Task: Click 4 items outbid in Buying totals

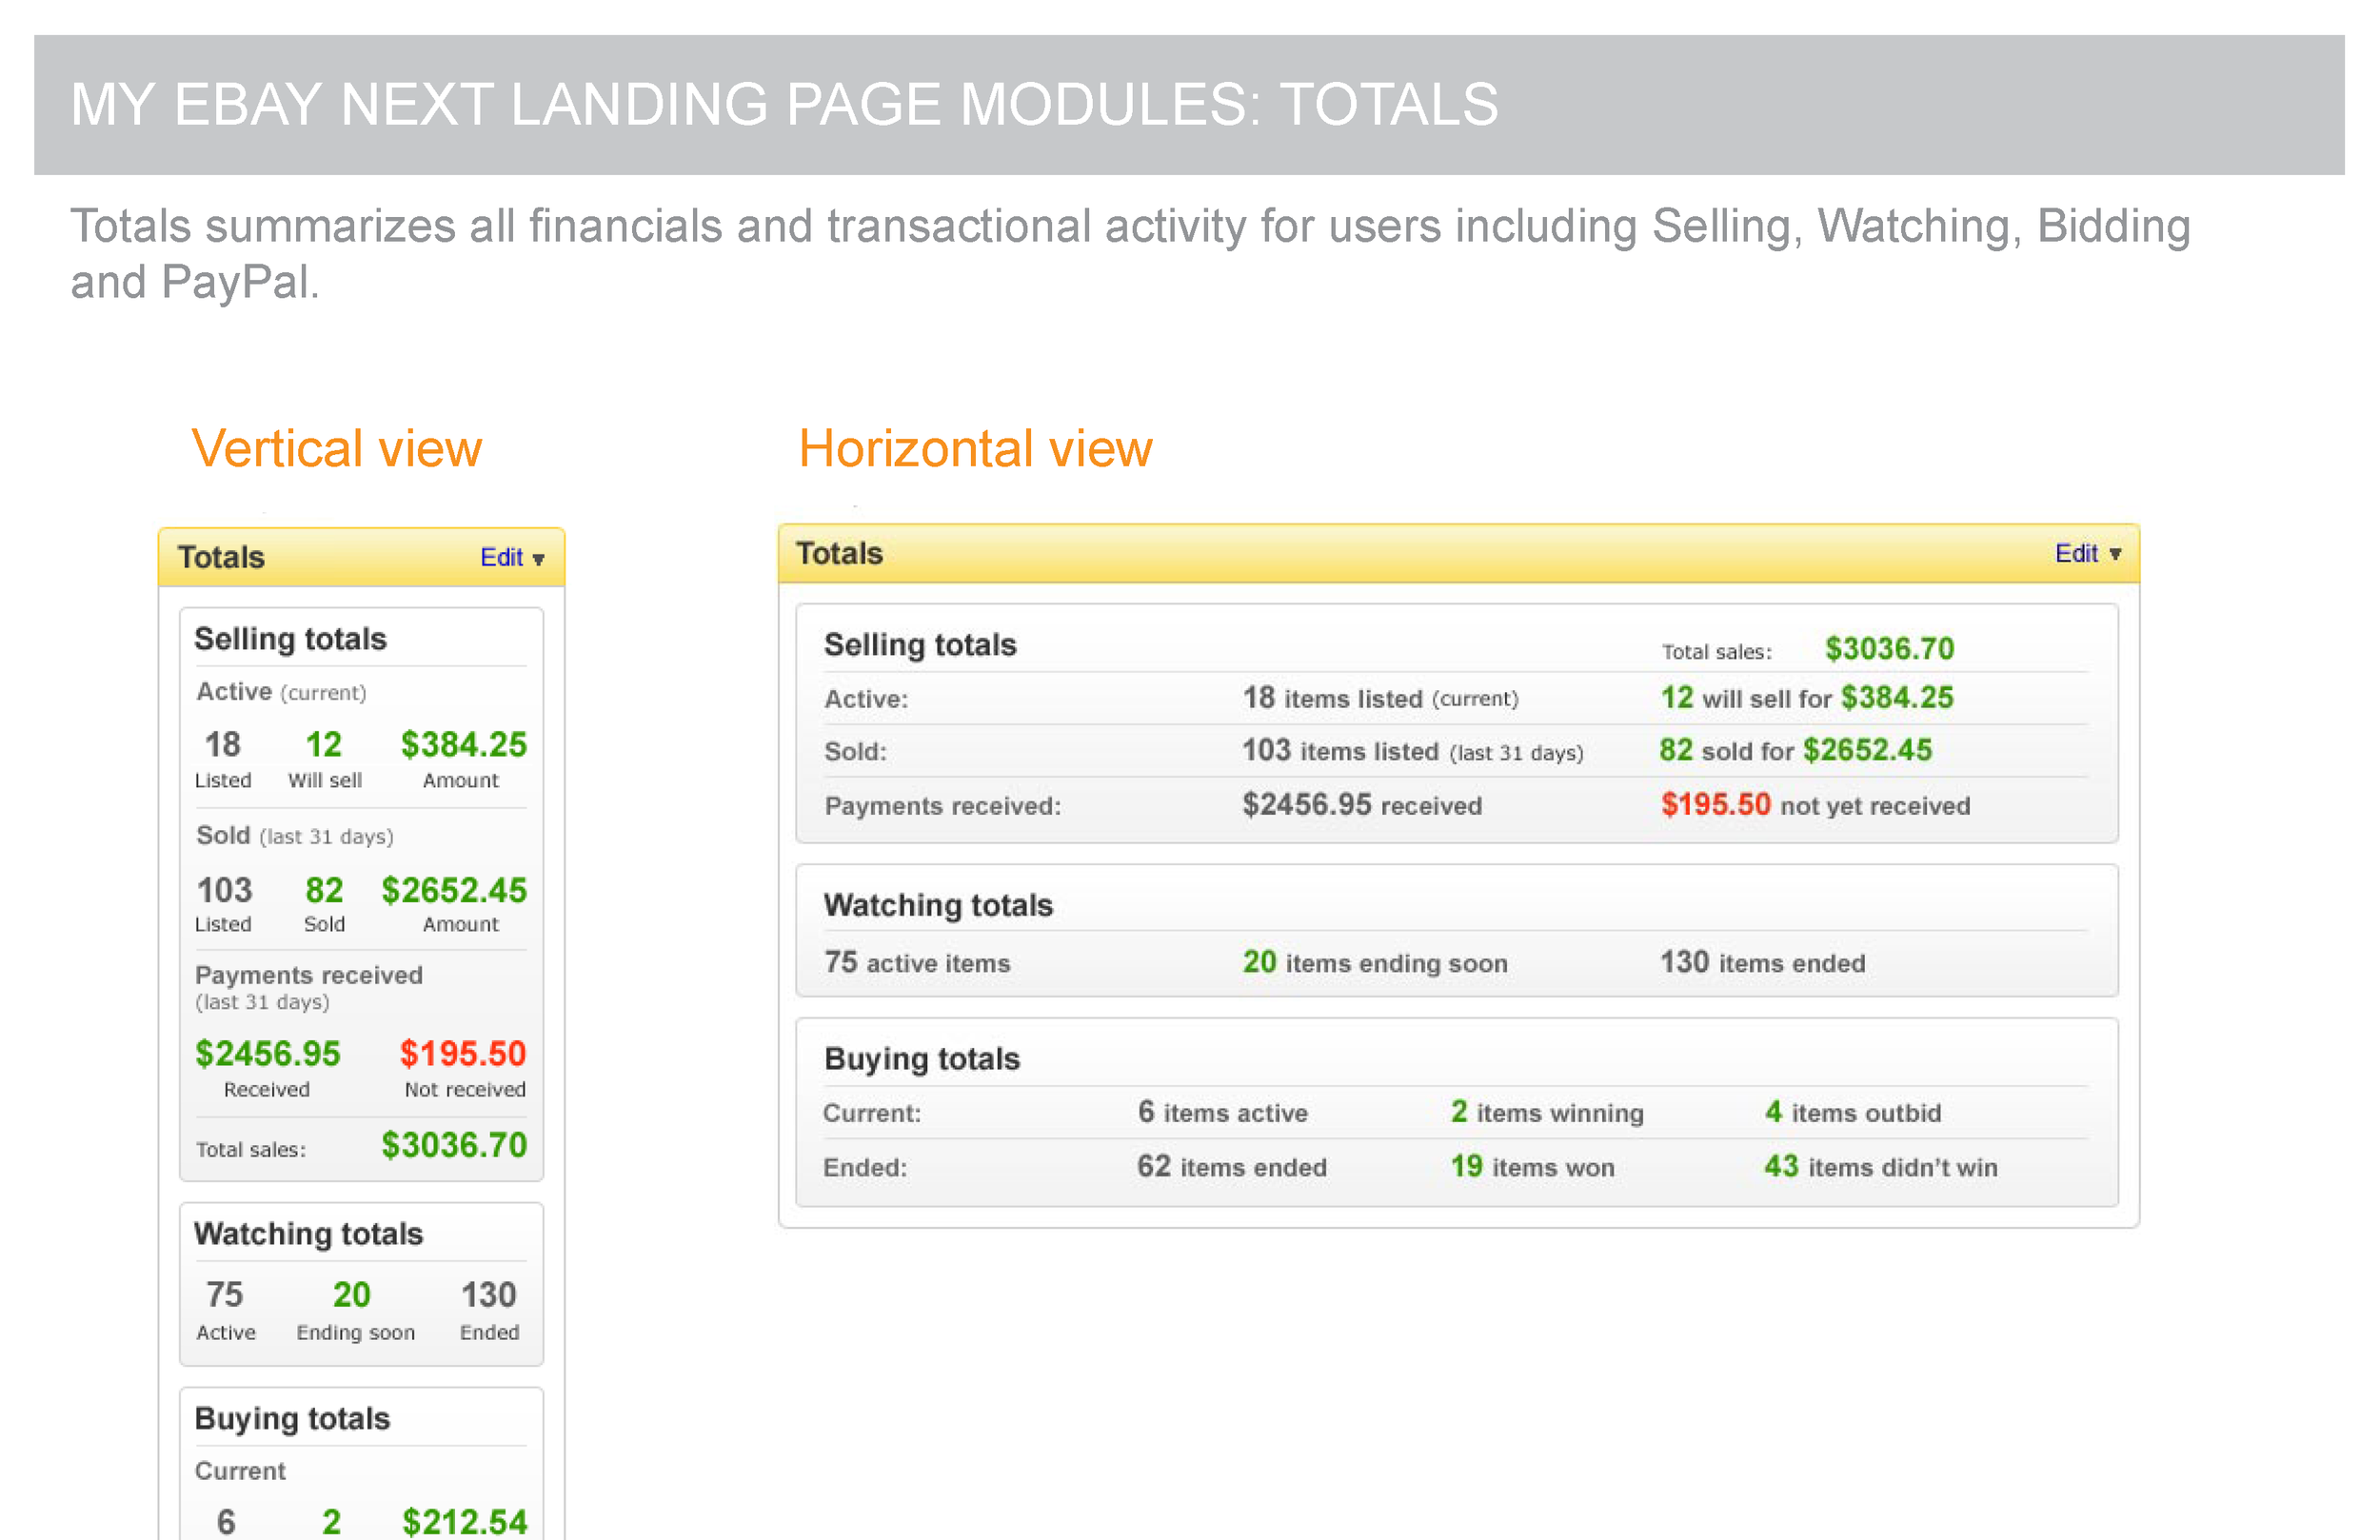Action: [1852, 1112]
